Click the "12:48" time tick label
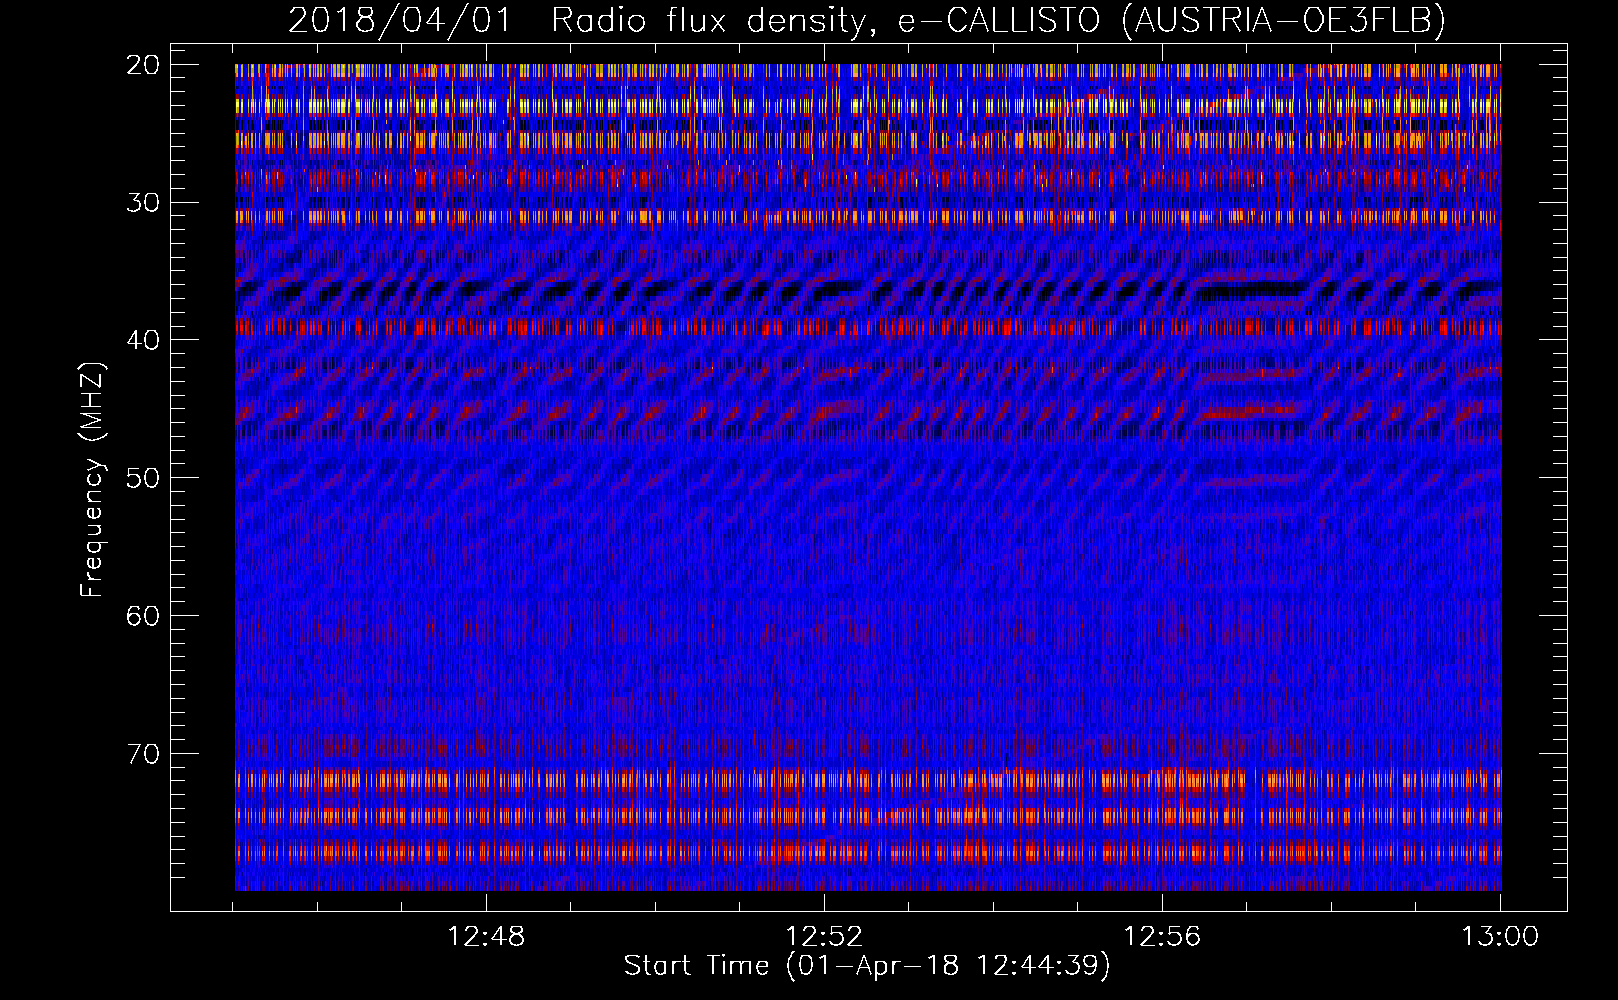 pyautogui.click(x=486, y=937)
